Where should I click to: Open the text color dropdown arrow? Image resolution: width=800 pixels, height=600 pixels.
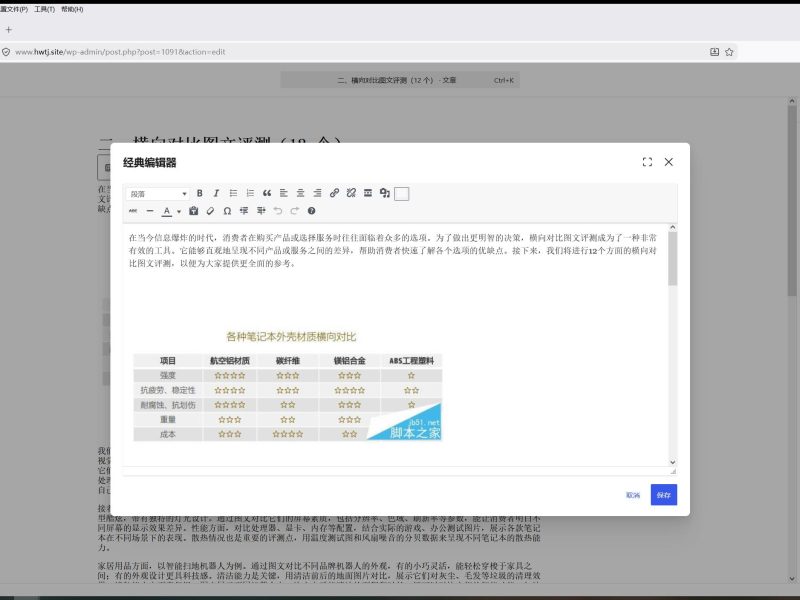179,211
